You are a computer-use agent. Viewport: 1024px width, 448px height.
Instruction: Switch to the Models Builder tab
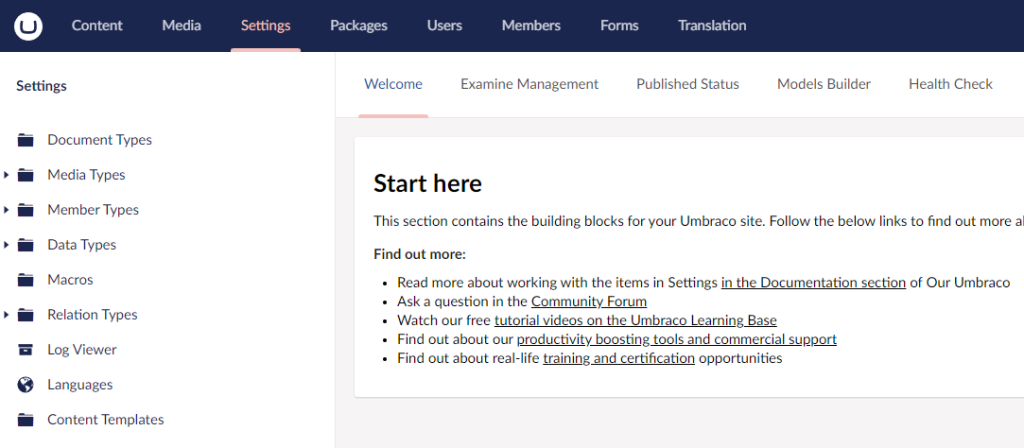(x=824, y=84)
